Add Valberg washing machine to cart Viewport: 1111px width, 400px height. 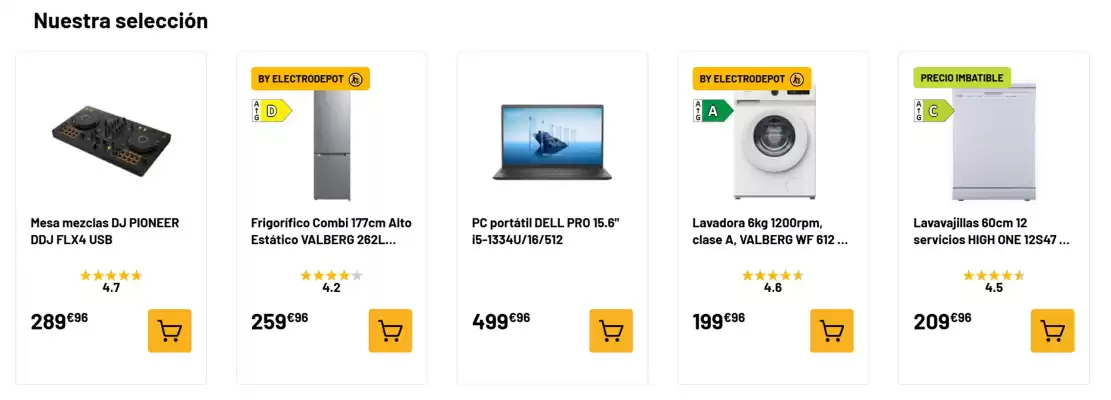[832, 331]
